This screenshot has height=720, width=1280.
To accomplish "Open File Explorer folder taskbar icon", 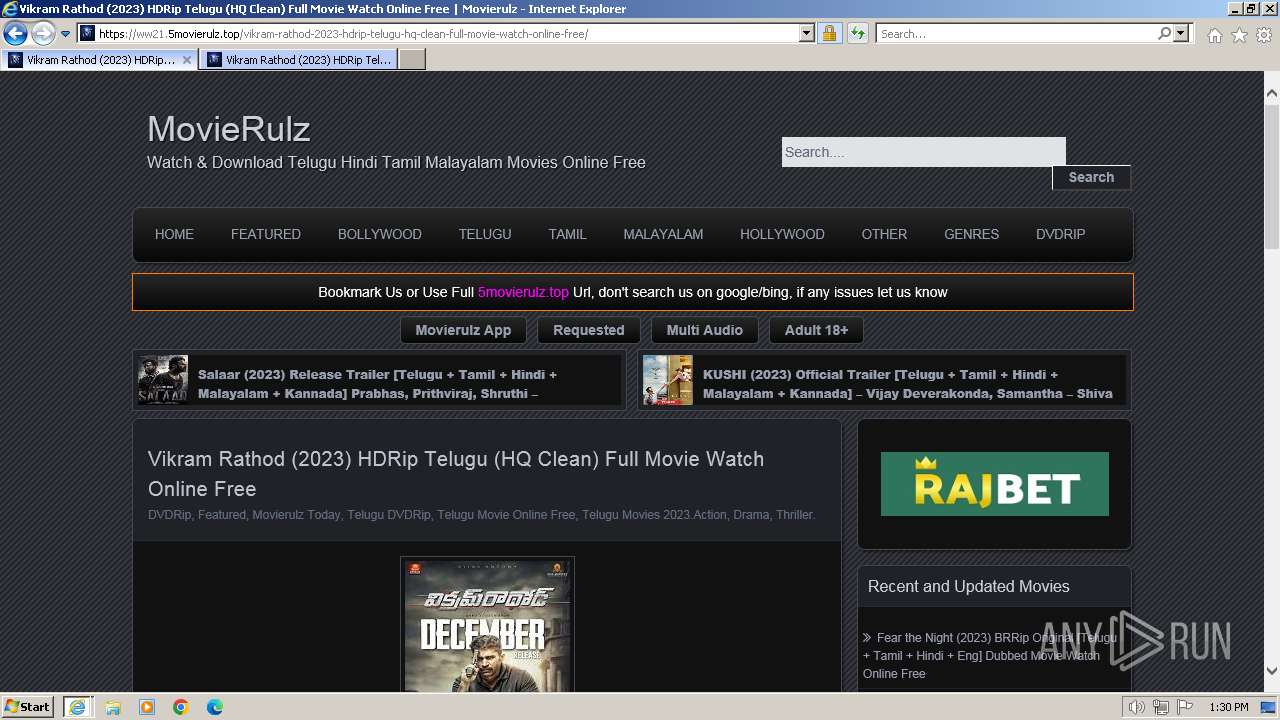I will pyautogui.click(x=113, y=707).
